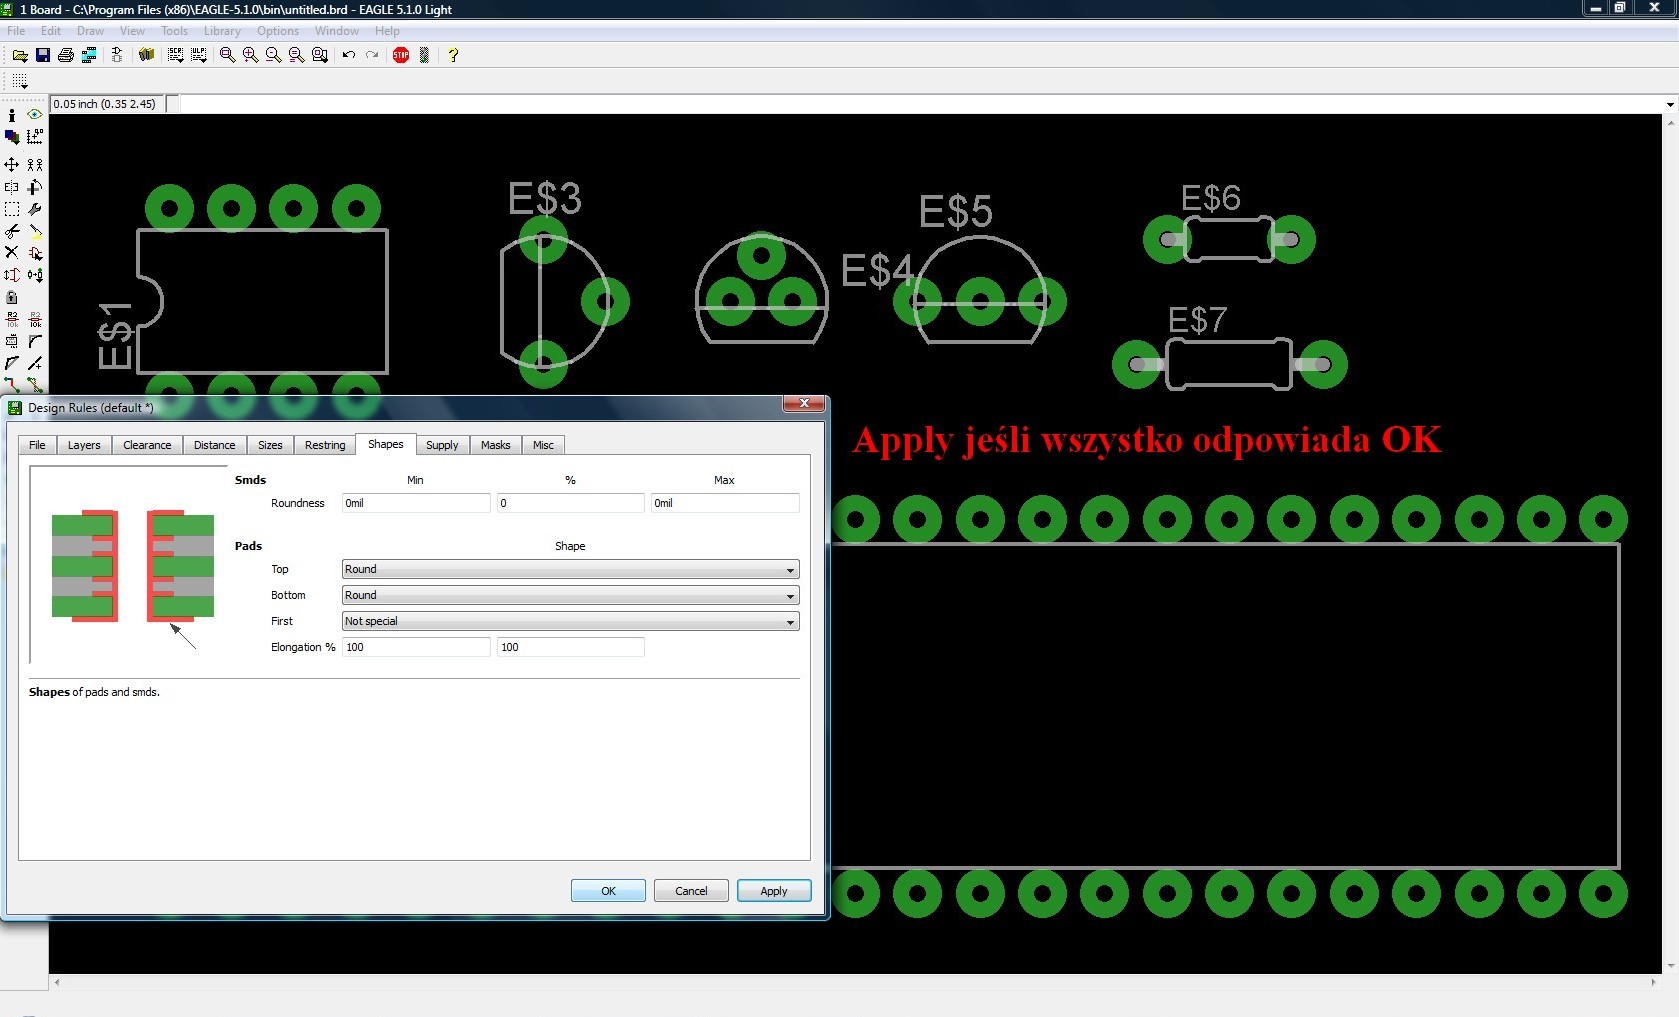This screenshot has height=1017, width=1679.
Task: Run a script with the SCR icon
Action: click(x=176, y=55)
